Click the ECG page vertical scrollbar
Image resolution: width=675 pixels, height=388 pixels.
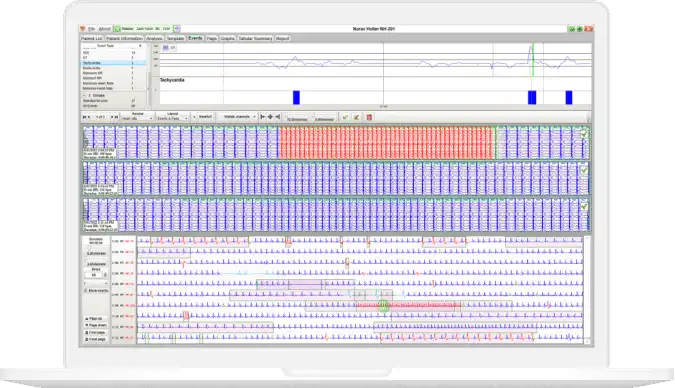pos(588,290)
